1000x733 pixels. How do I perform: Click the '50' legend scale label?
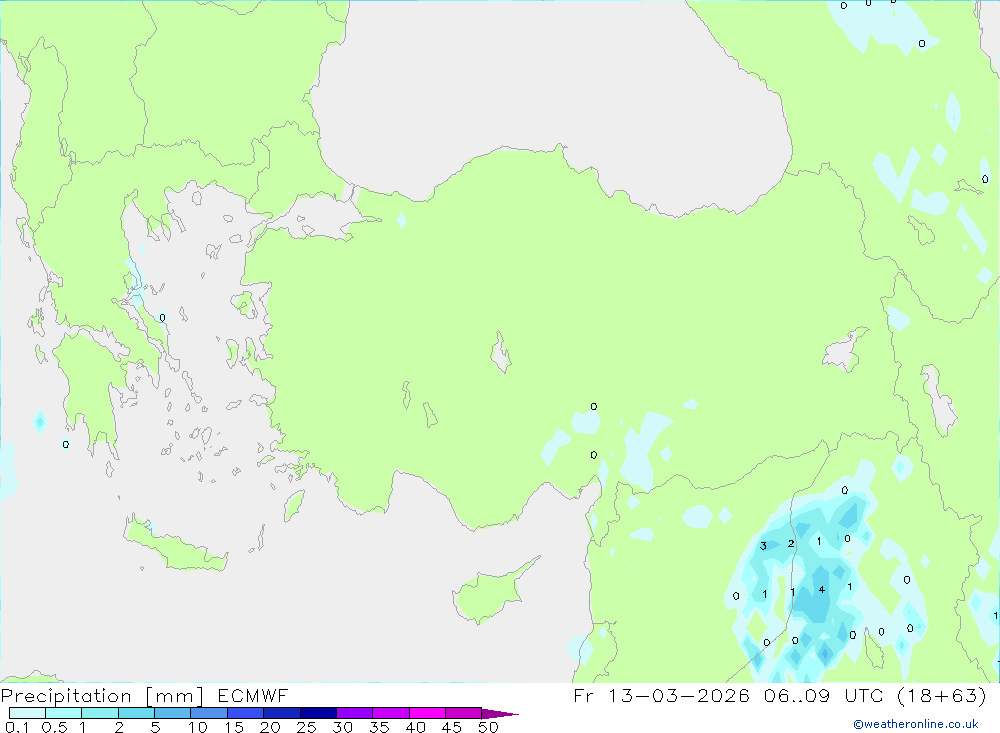pos(489,727)
